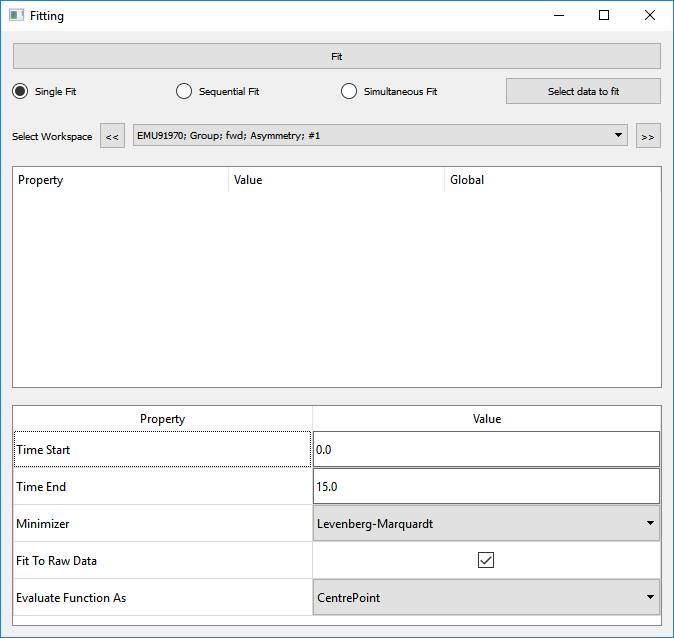Maximize the Fitting window
The height and width of the screenshot is (638, 674).
(604, 16)
